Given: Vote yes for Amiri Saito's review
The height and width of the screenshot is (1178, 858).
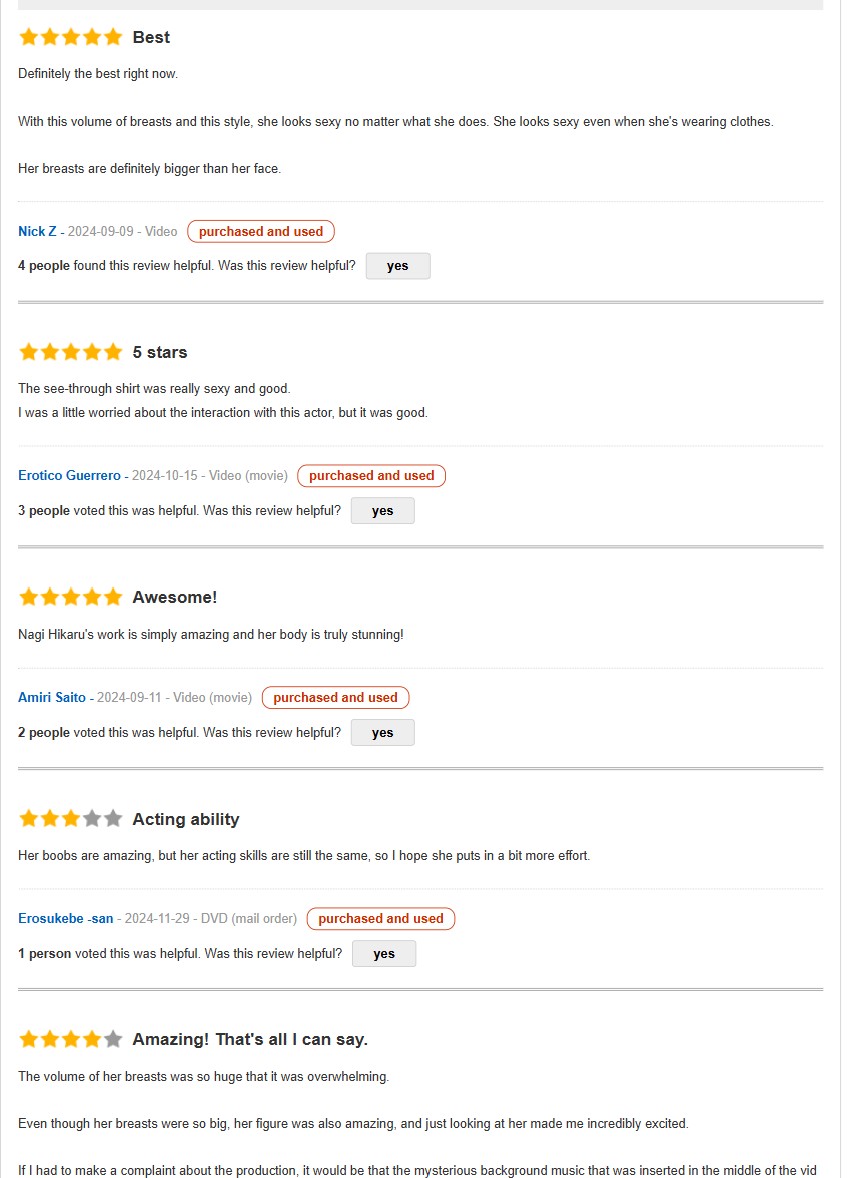Looking at the screenshot, I should pyautogui.click(x=382, y=733).
